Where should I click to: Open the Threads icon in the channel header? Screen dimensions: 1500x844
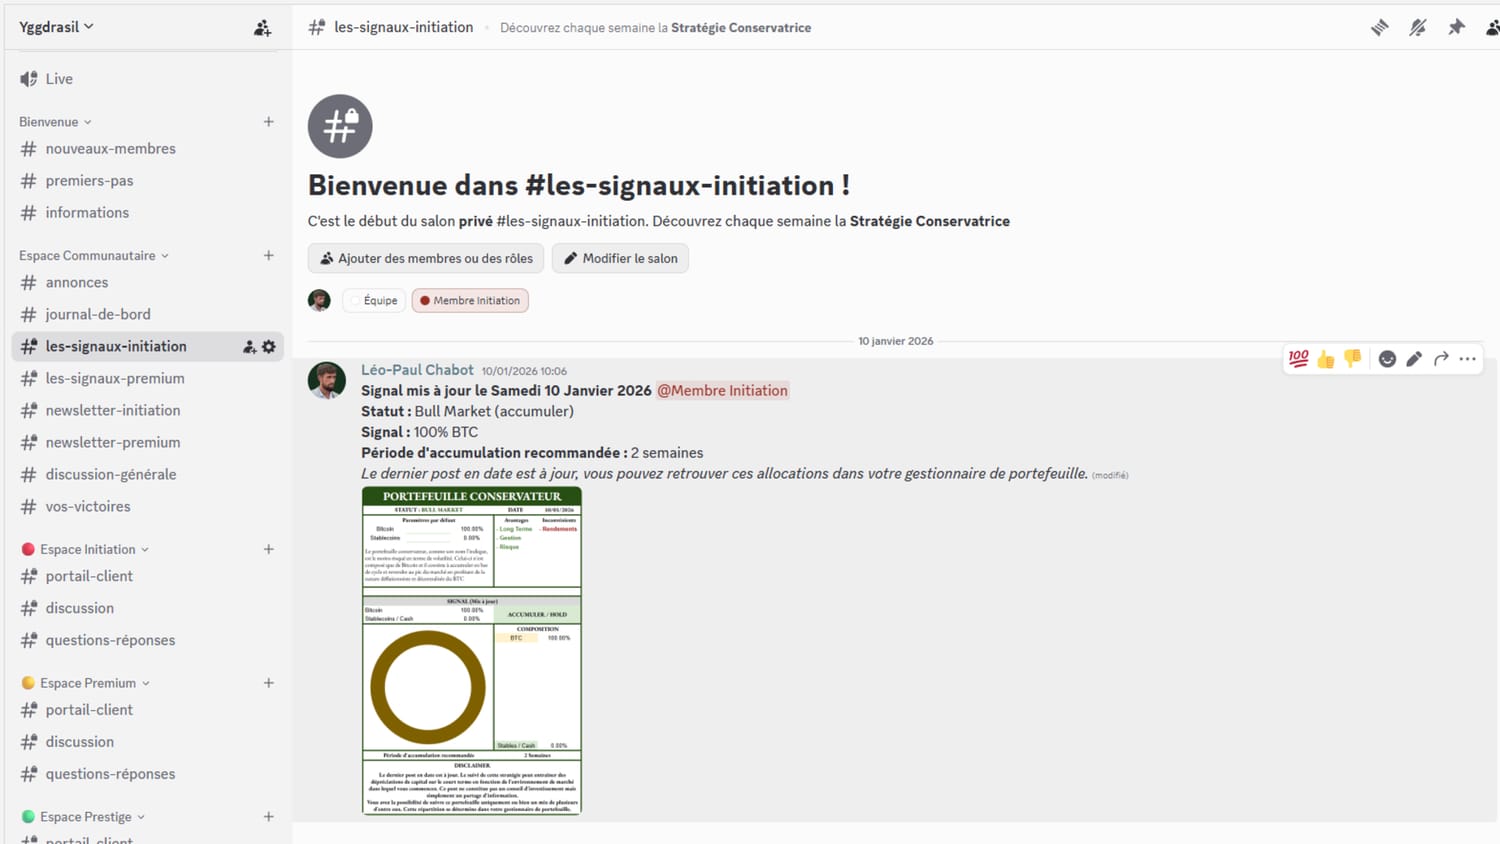click(x=1380, y=28)
